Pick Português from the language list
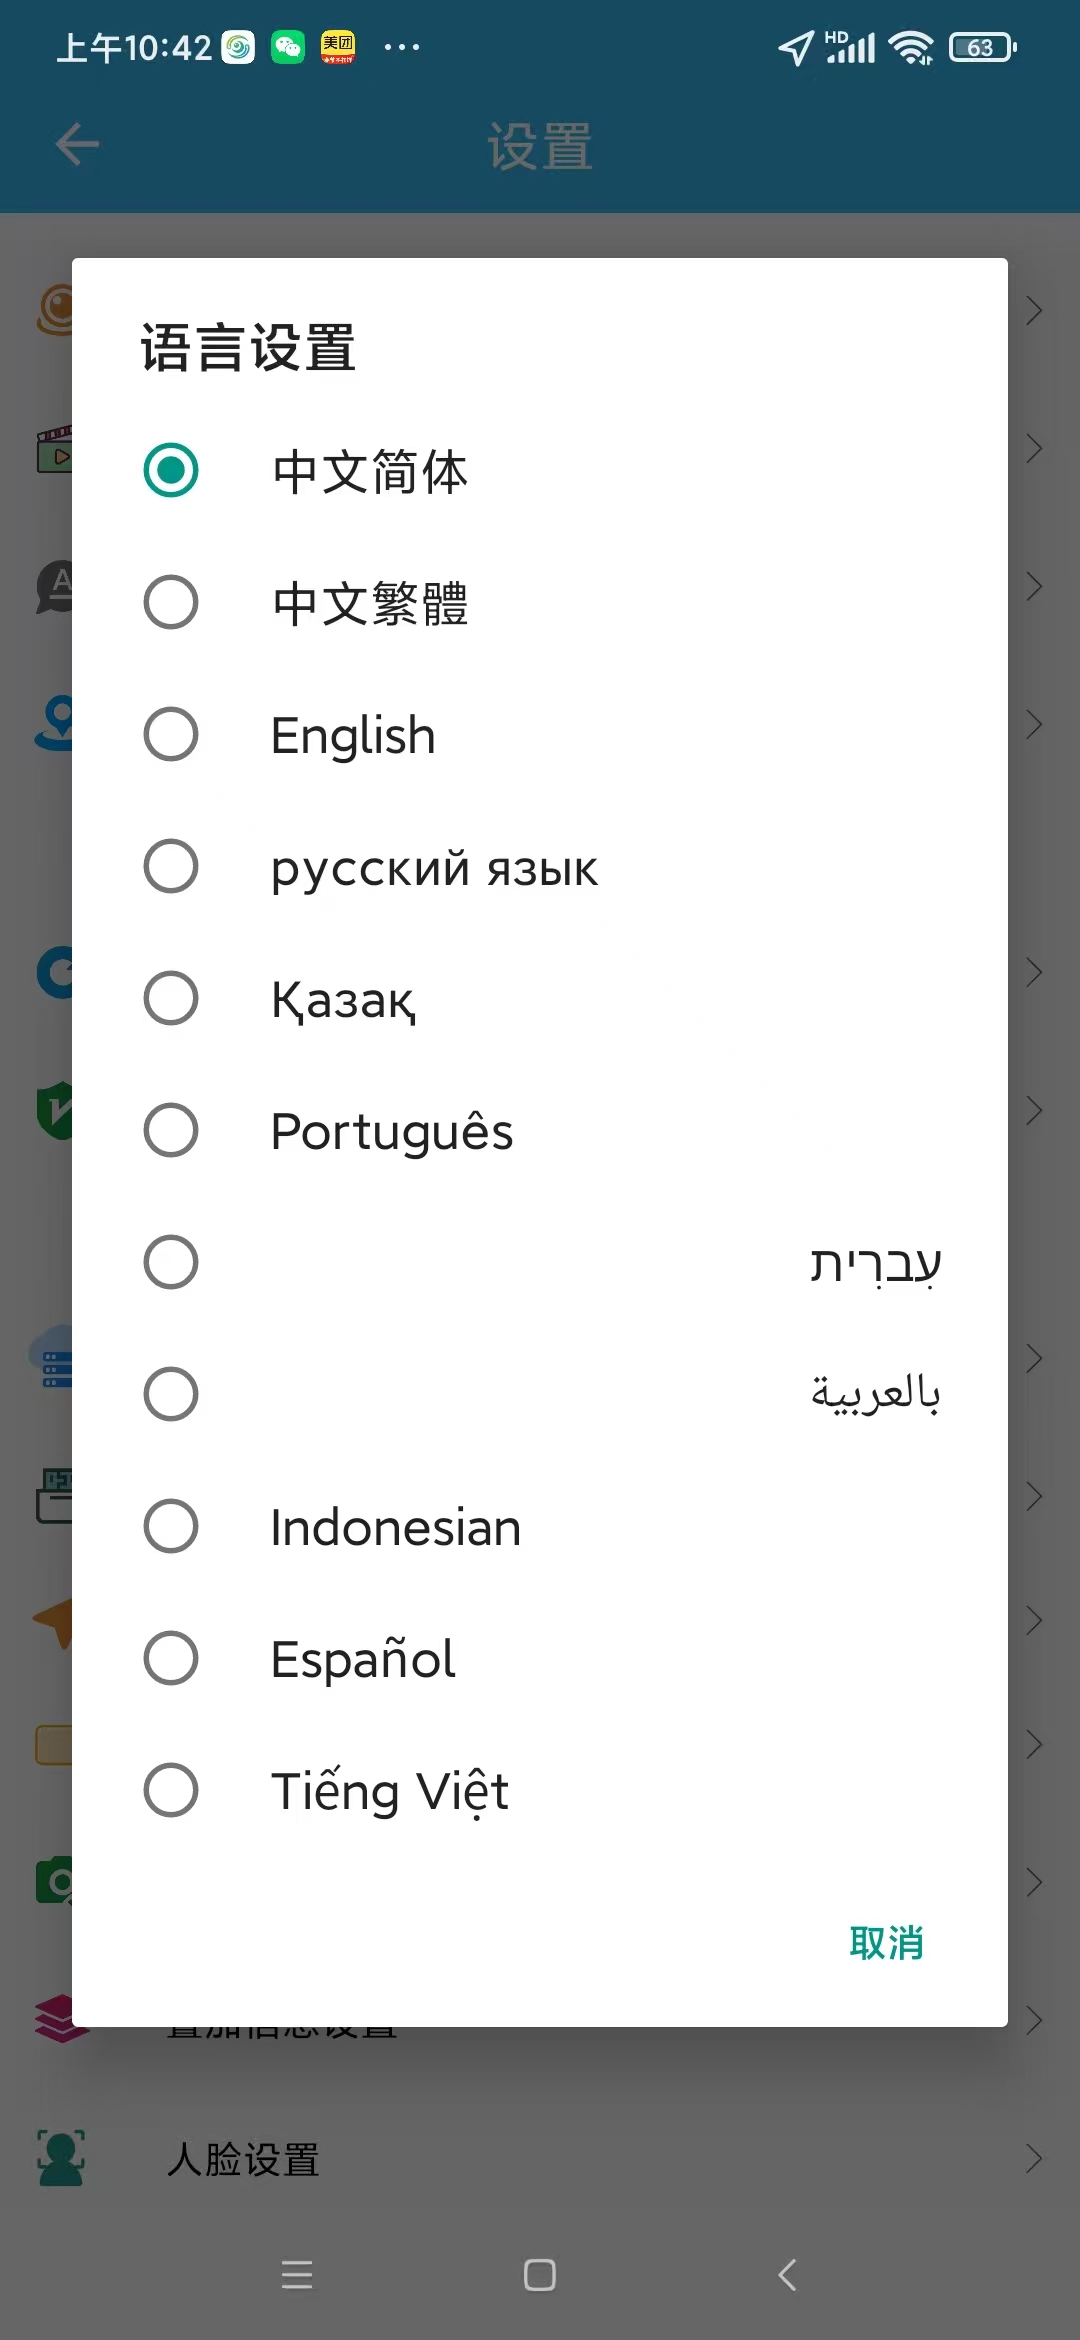Screen dimensions: 1080x2340 pyautogui.click(x=171, y=1130)
